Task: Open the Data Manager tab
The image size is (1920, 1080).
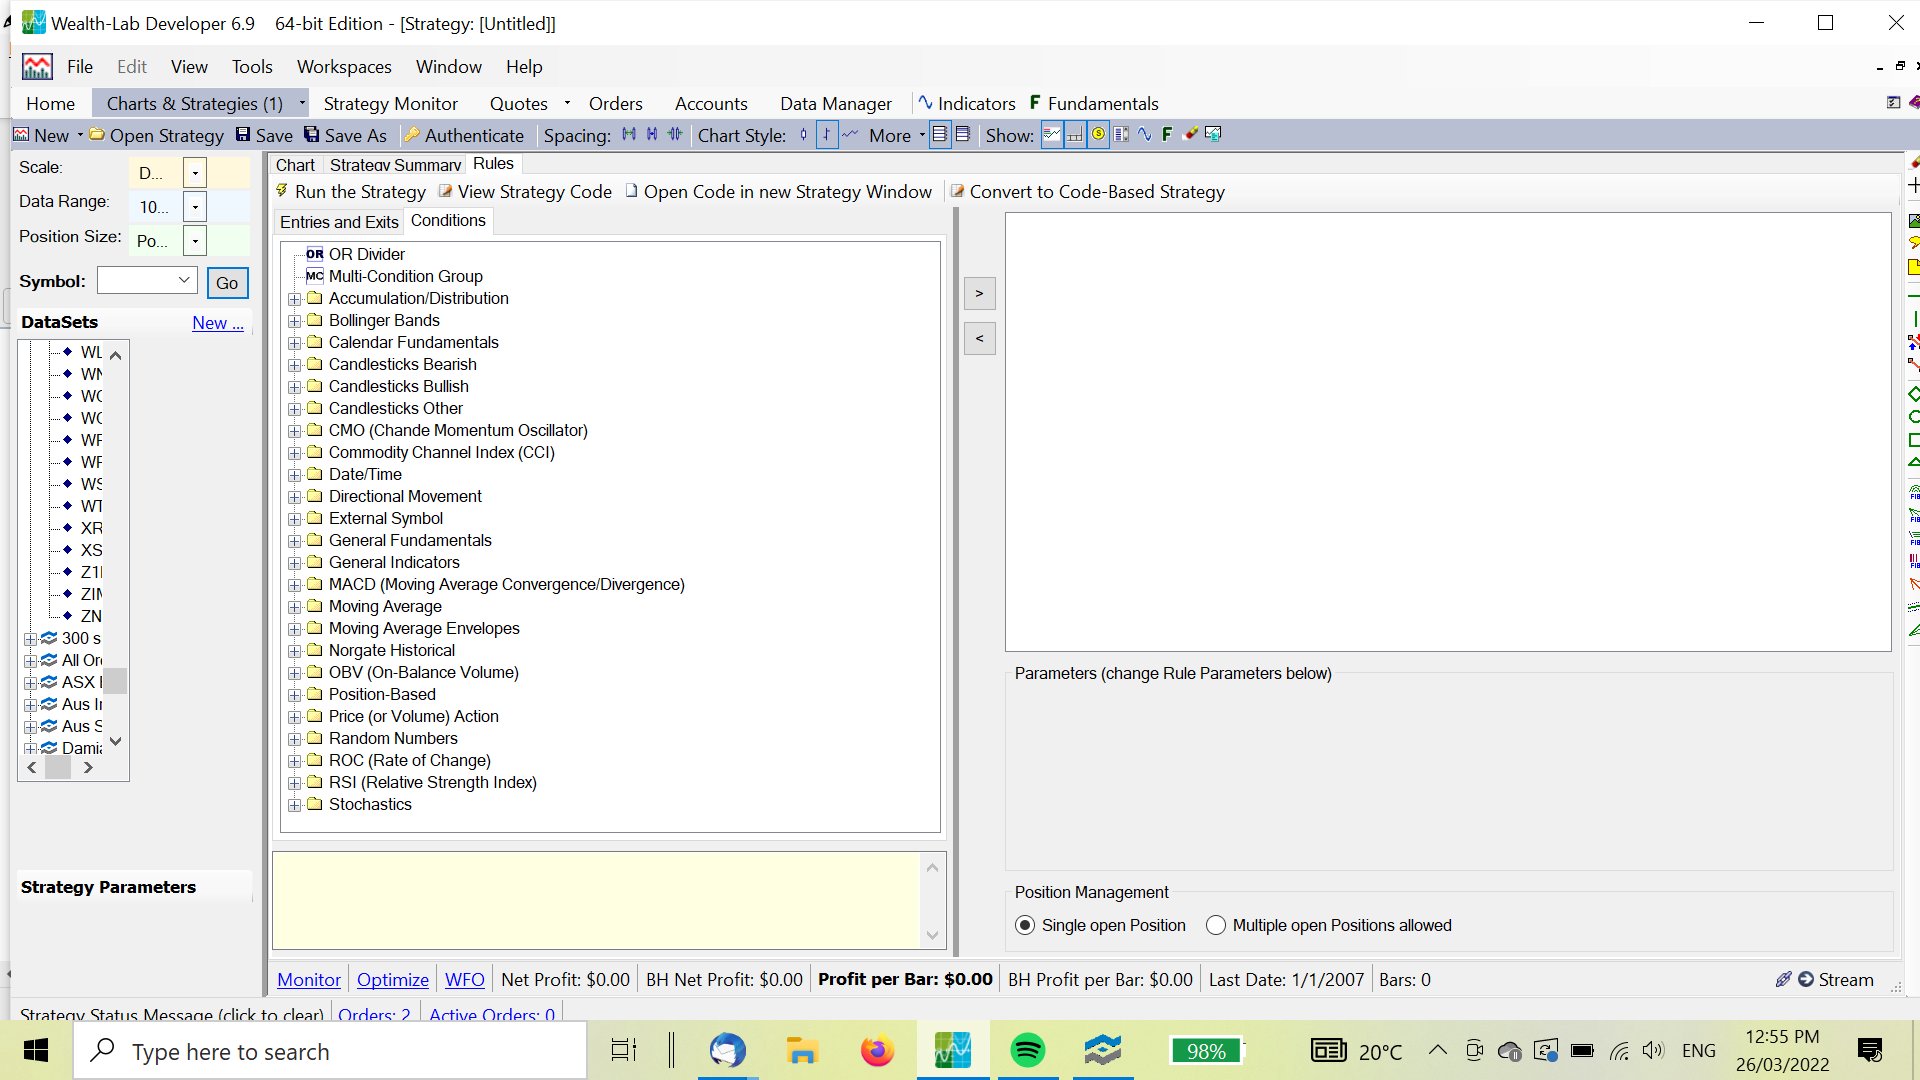Action: click(836, 104)
